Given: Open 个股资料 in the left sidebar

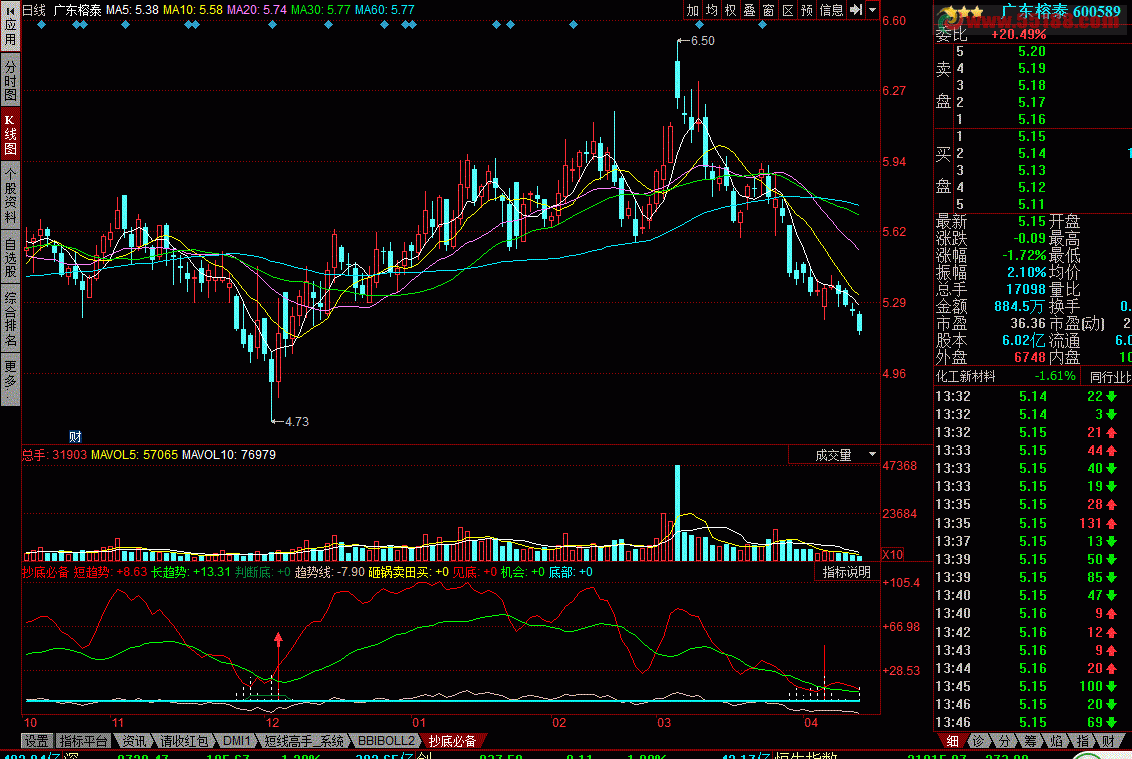Looking at the screenshot, I should coord(10,196).
